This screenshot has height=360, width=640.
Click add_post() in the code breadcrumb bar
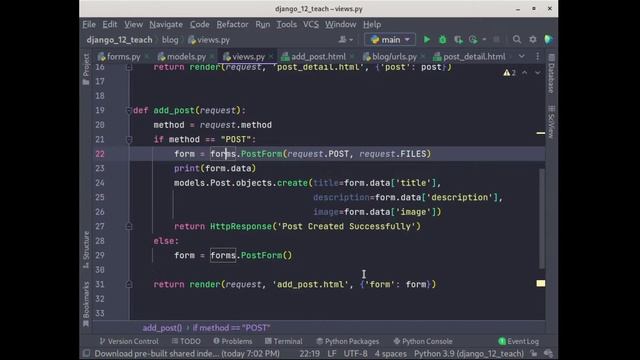pos(162,328)
